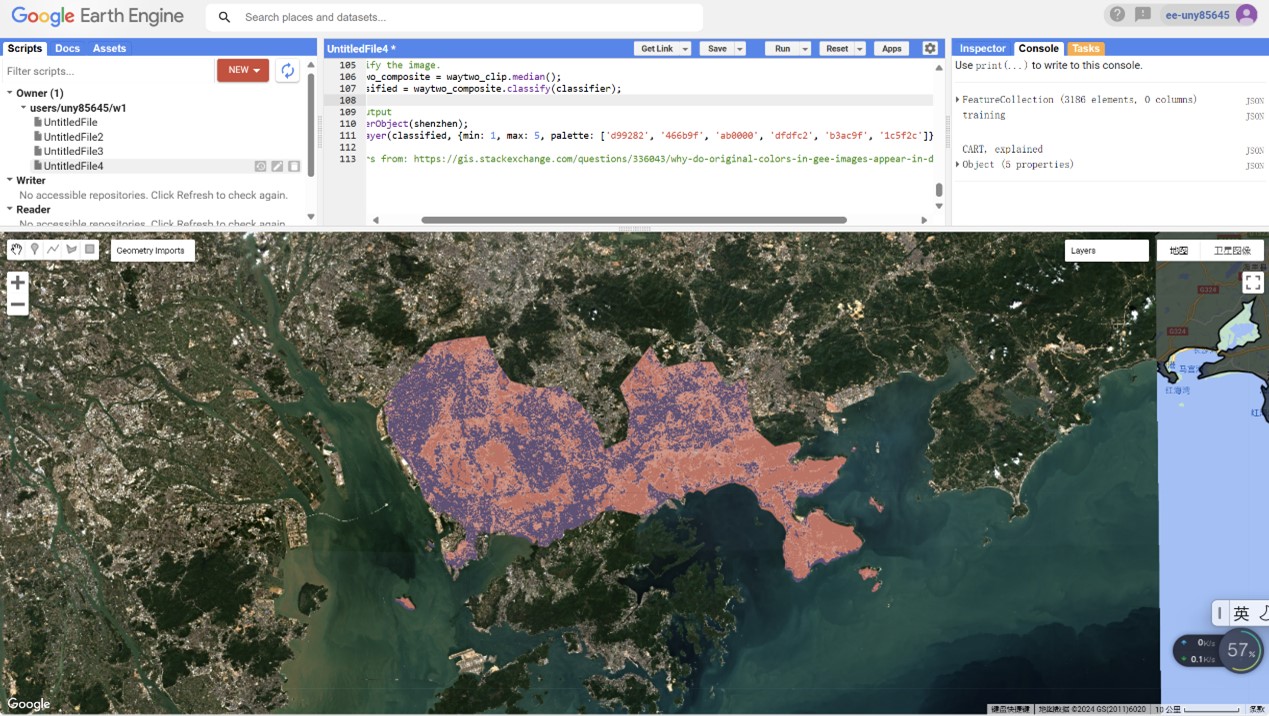Open the Assets tab

coord(110,48)
